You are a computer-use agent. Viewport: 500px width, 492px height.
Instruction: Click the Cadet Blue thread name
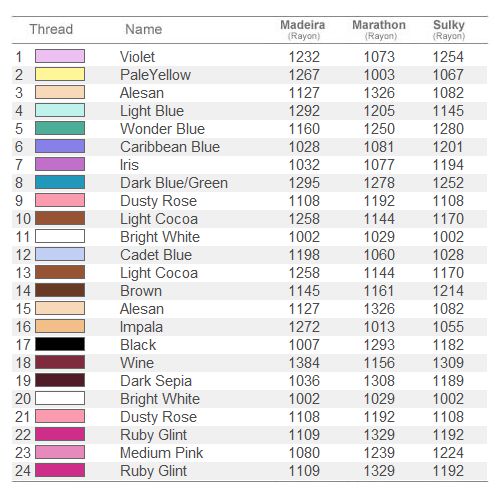tap(156, 255)
